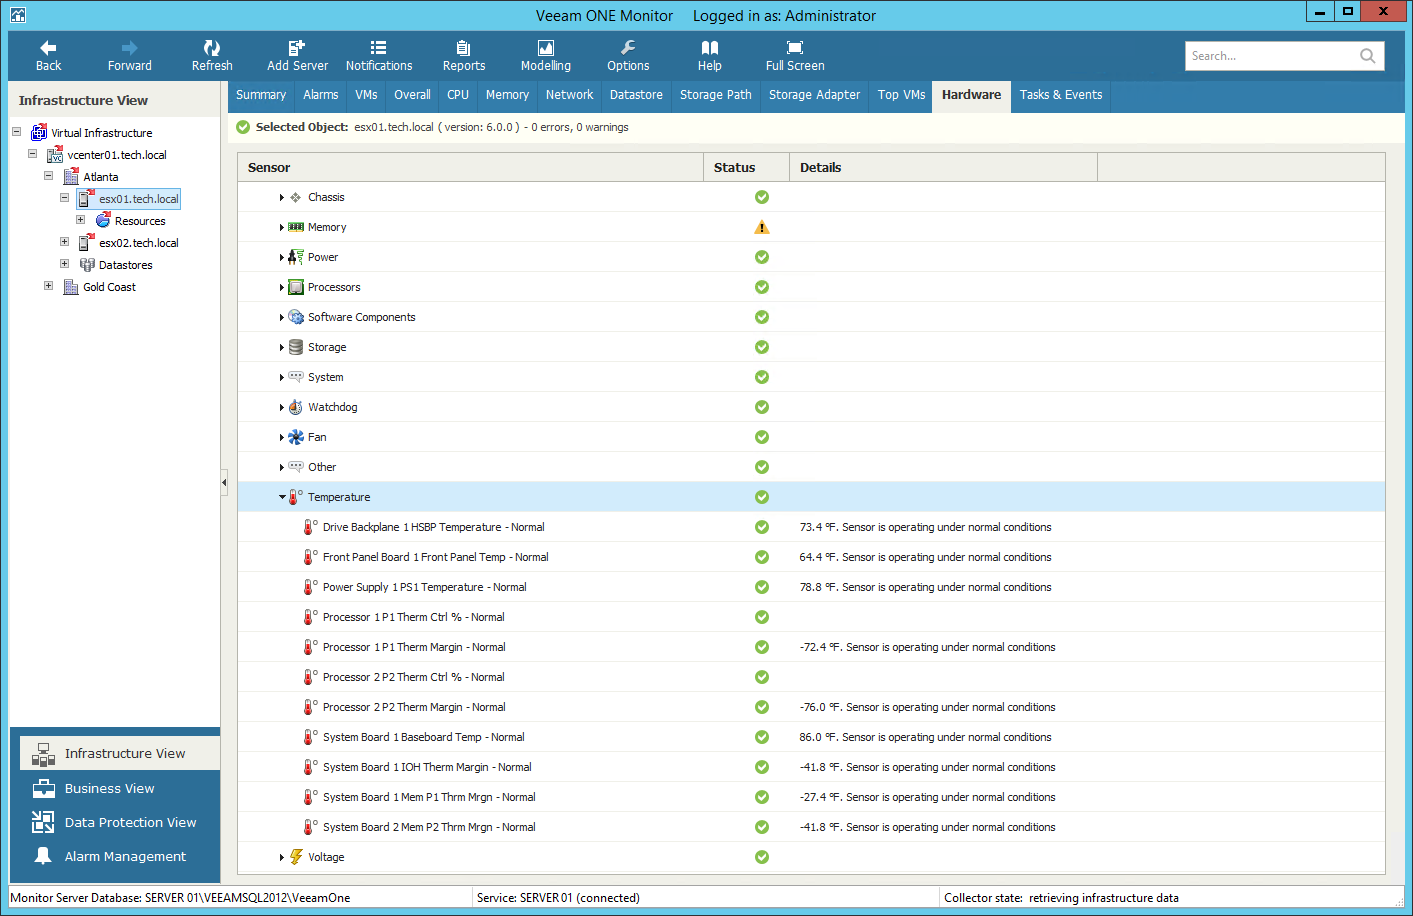Switch to Data Protection View
This screenshot has height=916, width=1413.
pos(120,822)
